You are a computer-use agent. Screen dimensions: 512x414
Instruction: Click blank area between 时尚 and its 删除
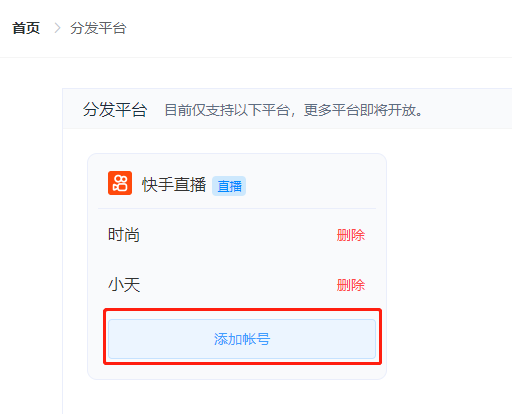point(238,235)
